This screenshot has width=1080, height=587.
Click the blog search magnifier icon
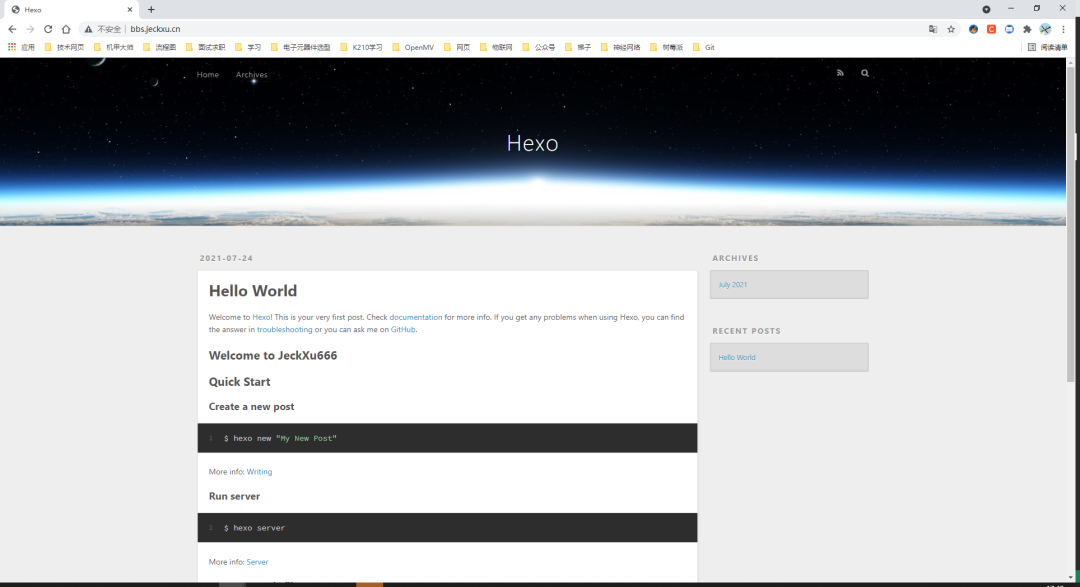[x=864, y=73]
